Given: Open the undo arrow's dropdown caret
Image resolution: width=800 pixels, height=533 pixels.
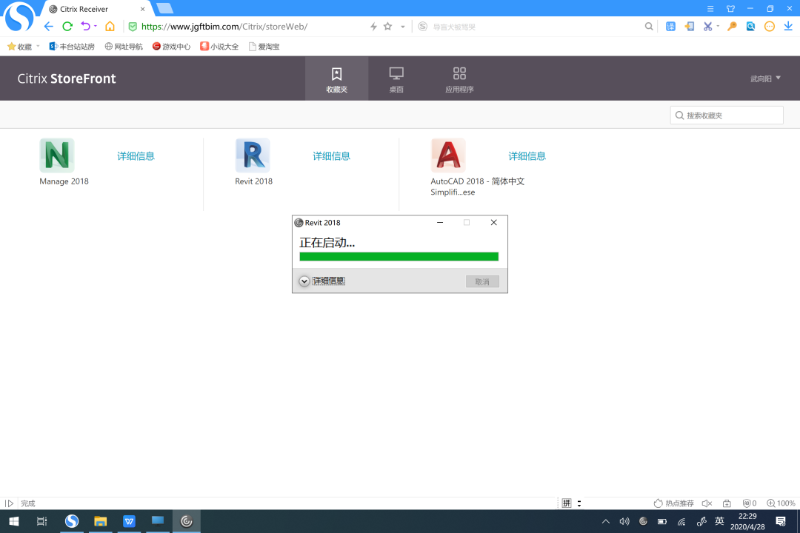Looking at the screenshot, I should pos(95,26).
